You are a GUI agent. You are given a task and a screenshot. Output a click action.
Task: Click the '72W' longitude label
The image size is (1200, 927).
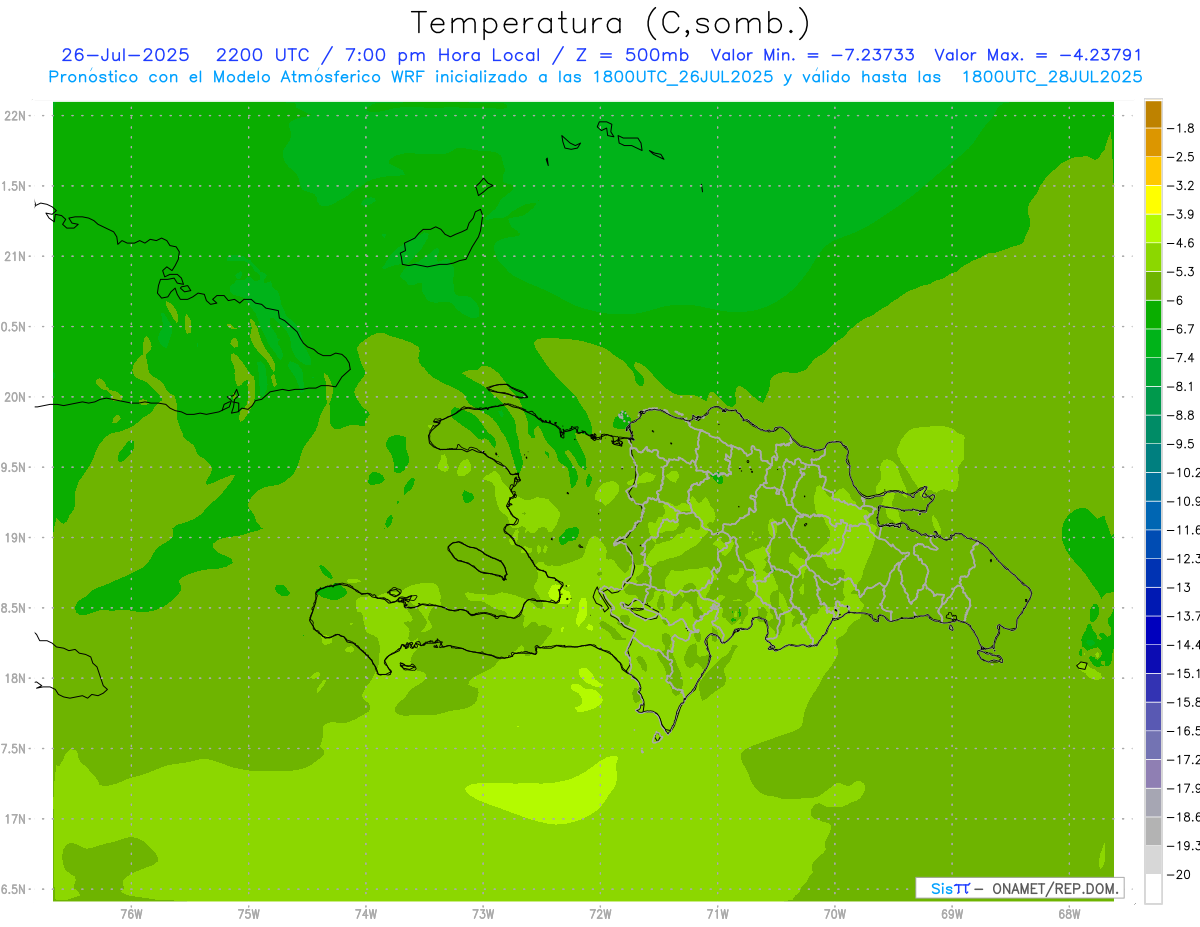pyautogui.click(x=600, y=914)
